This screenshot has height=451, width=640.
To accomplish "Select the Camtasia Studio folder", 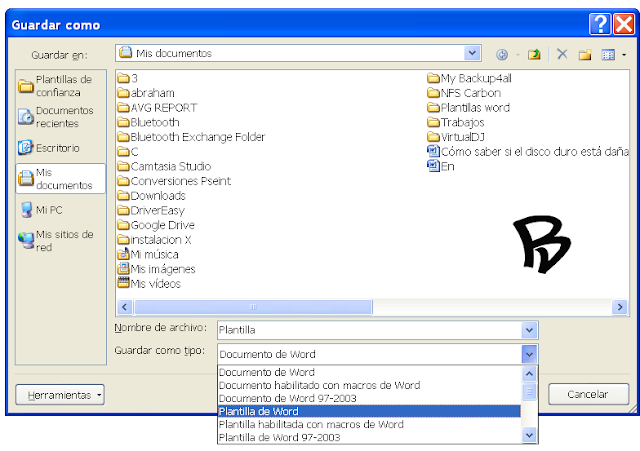I will (164, 167).
